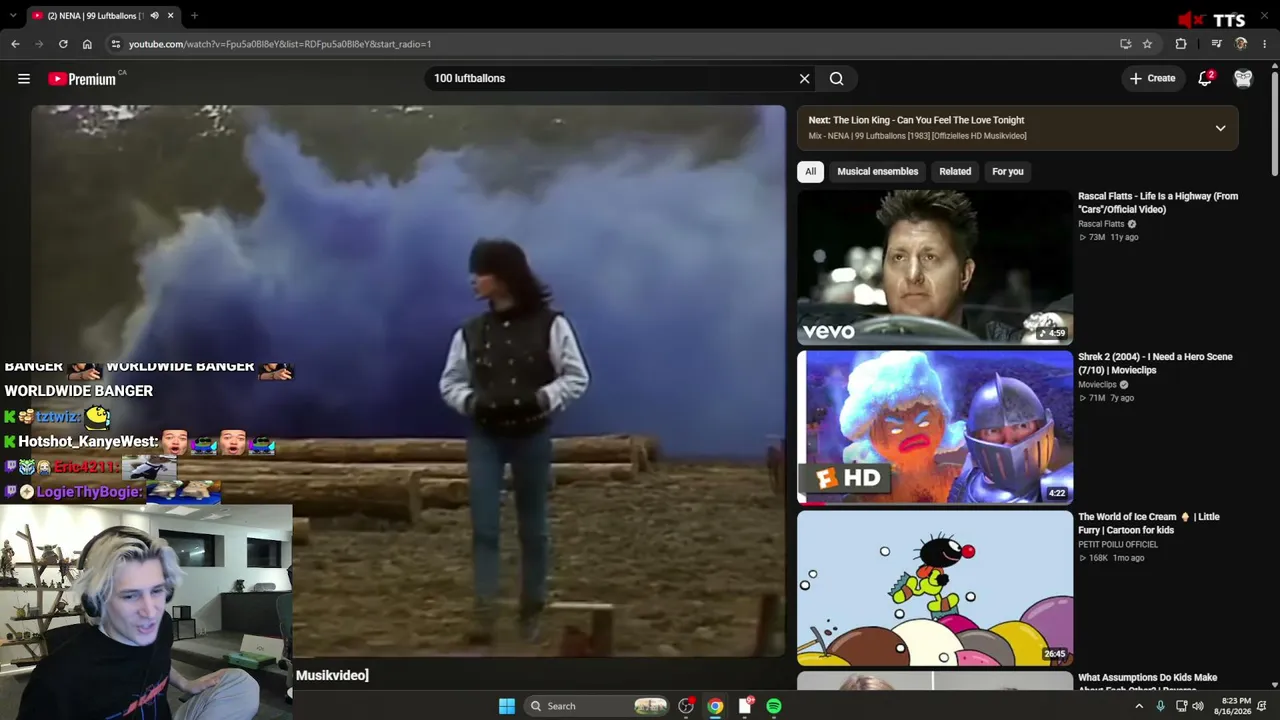The width and height of the screenshot is (1280, 720).
Task: Open the Chrome three-dot menu
Action: coord(1265,44)
